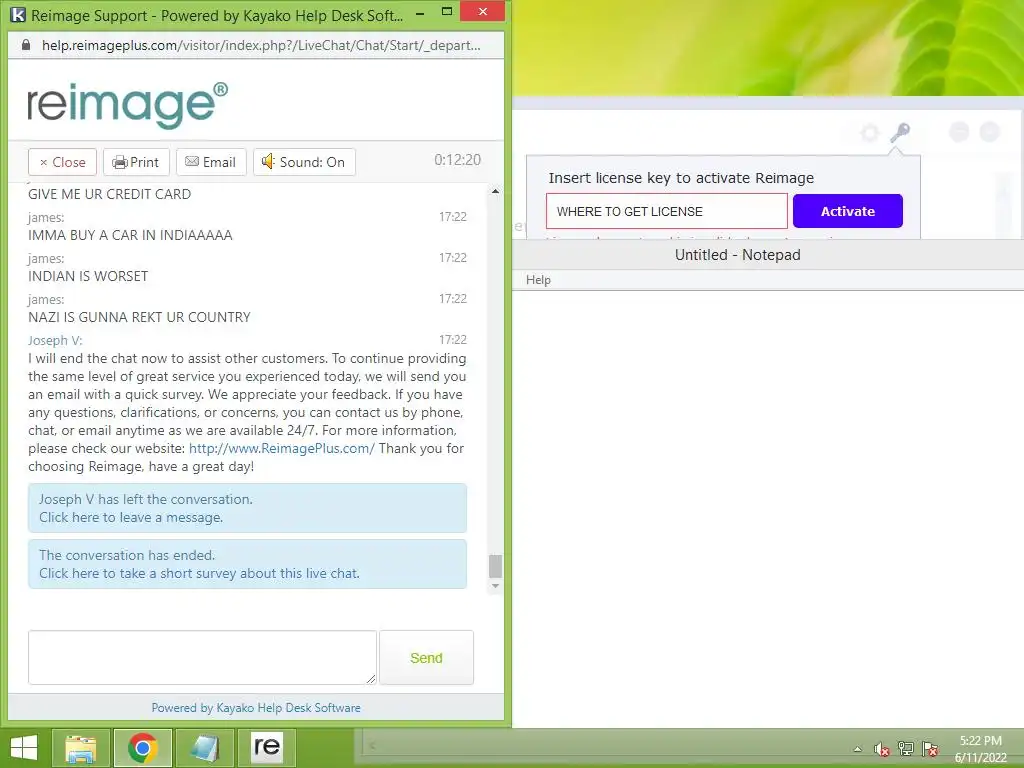Click the key icon in Reimage window

[900, 133]
